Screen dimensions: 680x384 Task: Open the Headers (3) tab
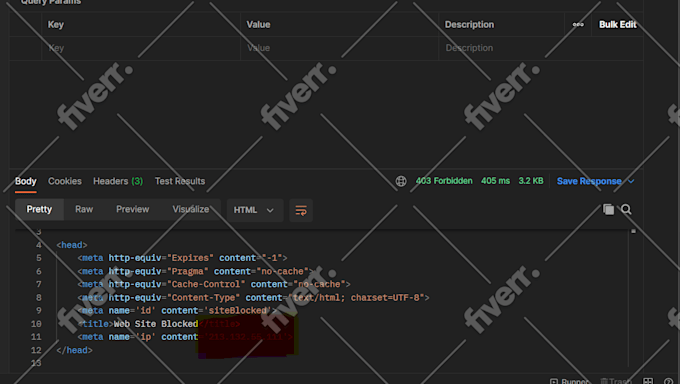pyautogui.click(x=118, y=181)
